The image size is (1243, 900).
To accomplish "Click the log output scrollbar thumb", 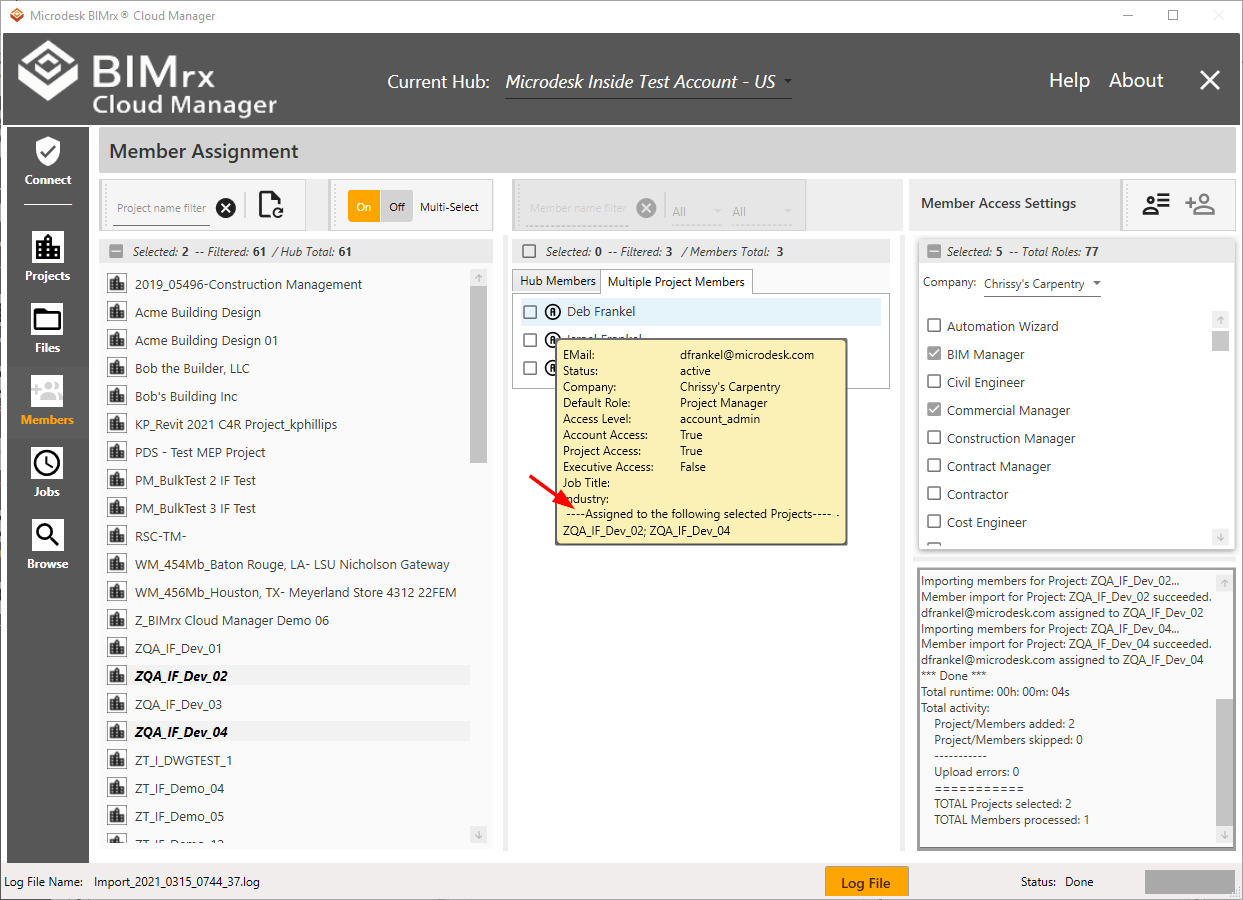I will 1225,761.
